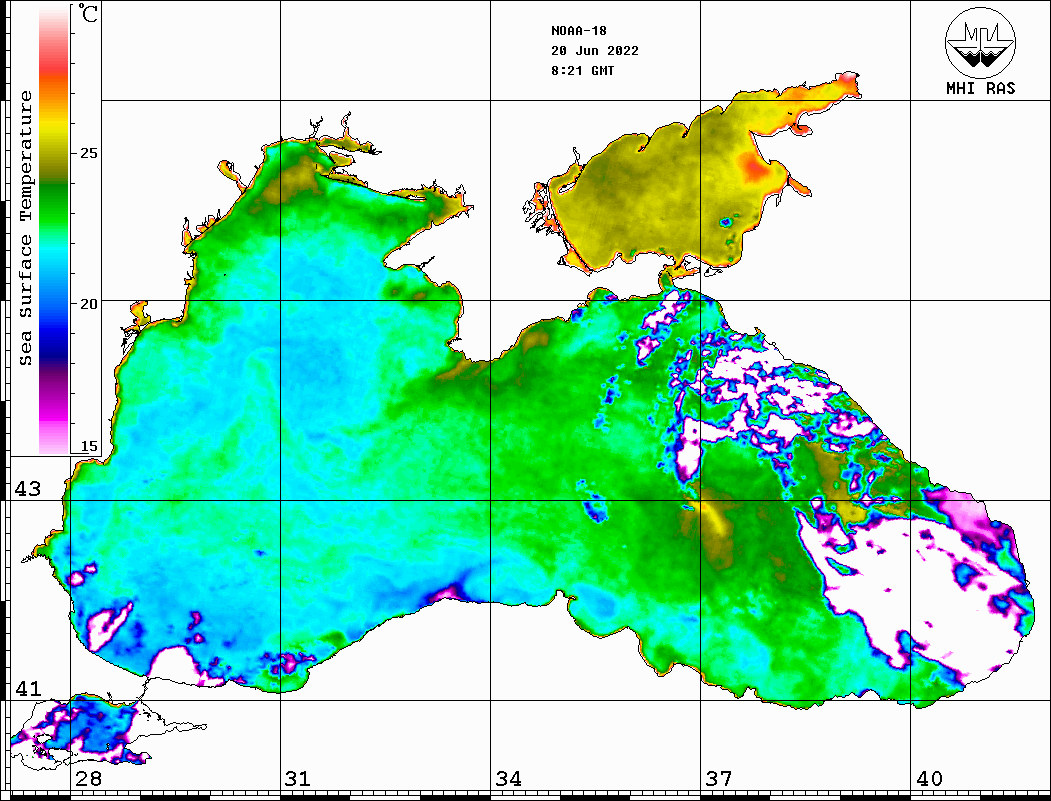The image size is (1051, 801).
Task: Click the time "8:21 GMT"
Action: 582,71
